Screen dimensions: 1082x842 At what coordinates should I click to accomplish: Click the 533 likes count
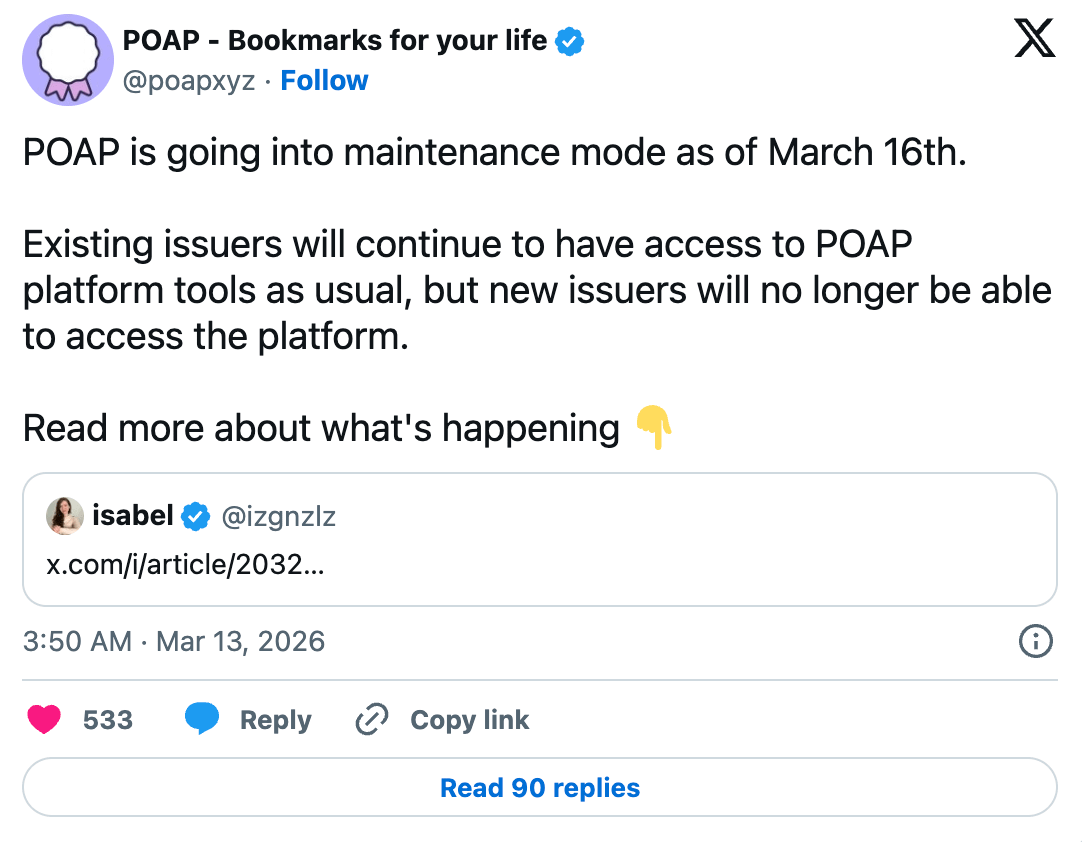pyautogui.click(x=108, y=720)
